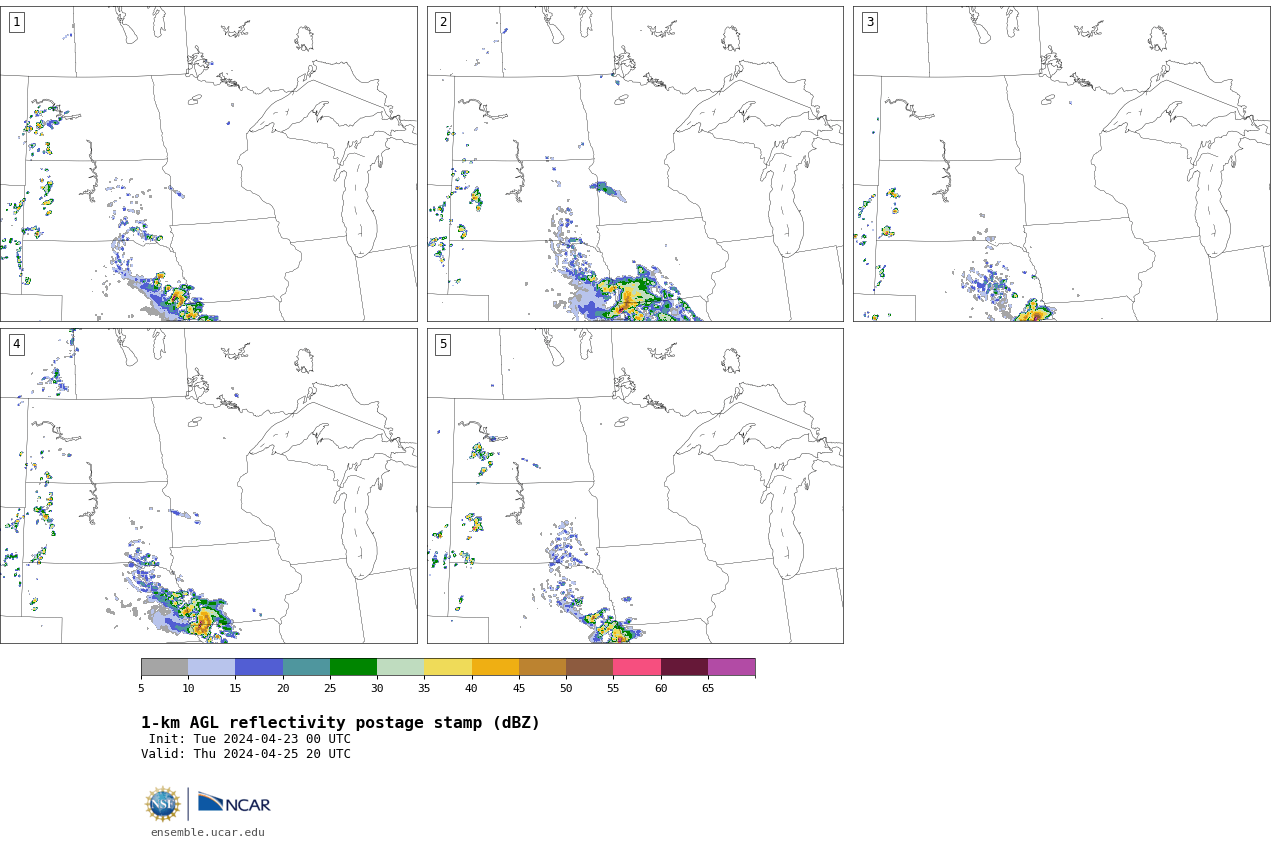The height and width of the screenshot is (844, 1280).
Task: Click the reflectivity postage stamp title
Action: [340, 723]
